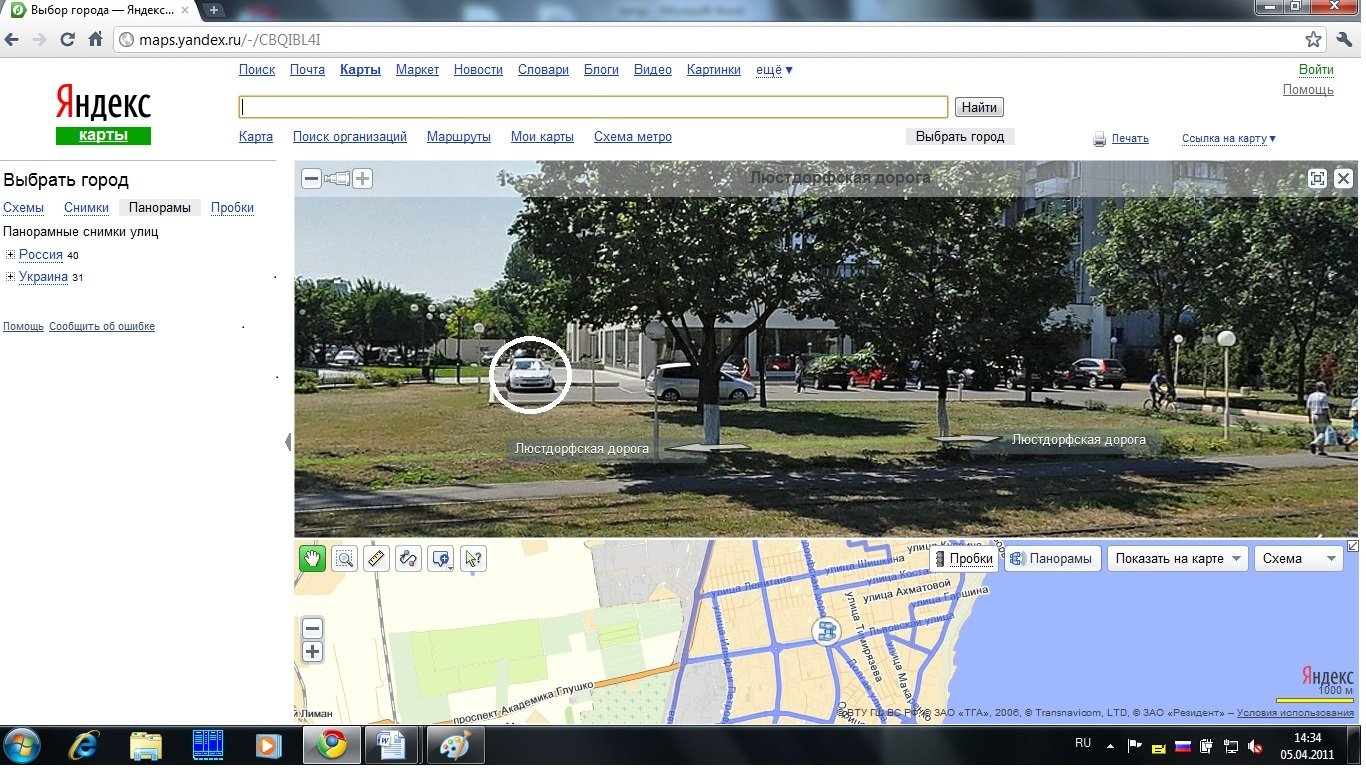Image resolution: width=1366 pixels, height=768 pixels.
Task: Click the Печать print link
Action: (1130, 139)
